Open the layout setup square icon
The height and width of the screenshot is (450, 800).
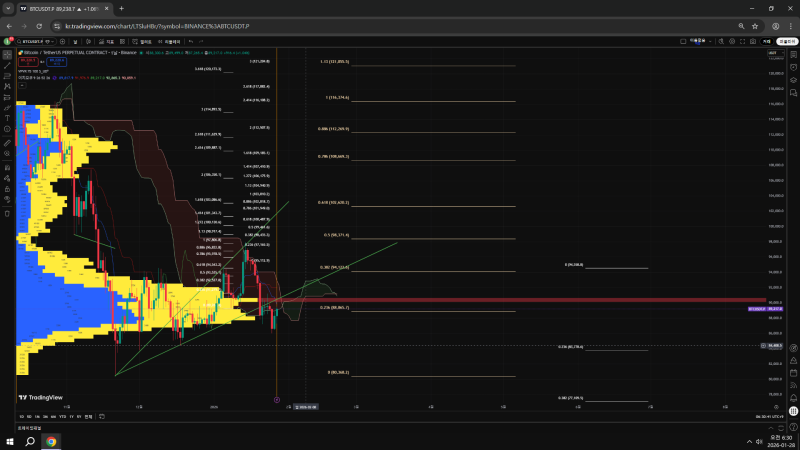pyautogui.click(x=683, y=41)
